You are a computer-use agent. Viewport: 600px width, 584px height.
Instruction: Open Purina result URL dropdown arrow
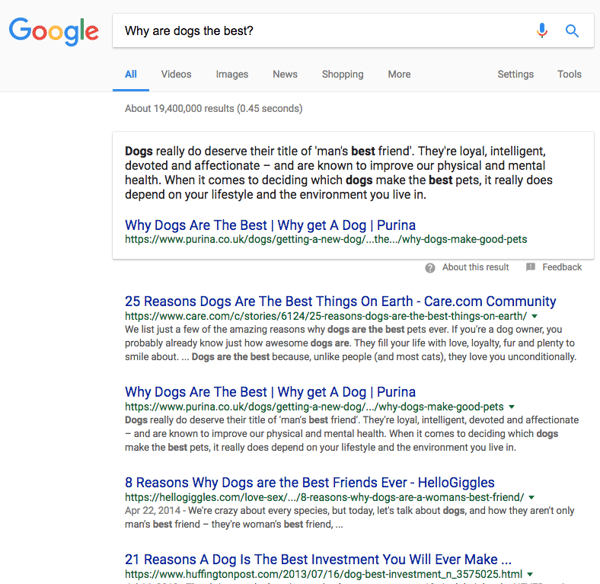click(512, 407)
